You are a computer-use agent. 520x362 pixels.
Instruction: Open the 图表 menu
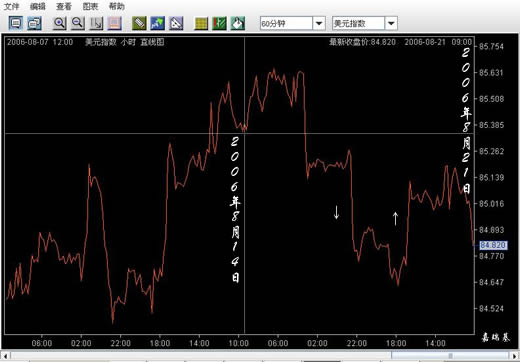click(x=90, y=6)
